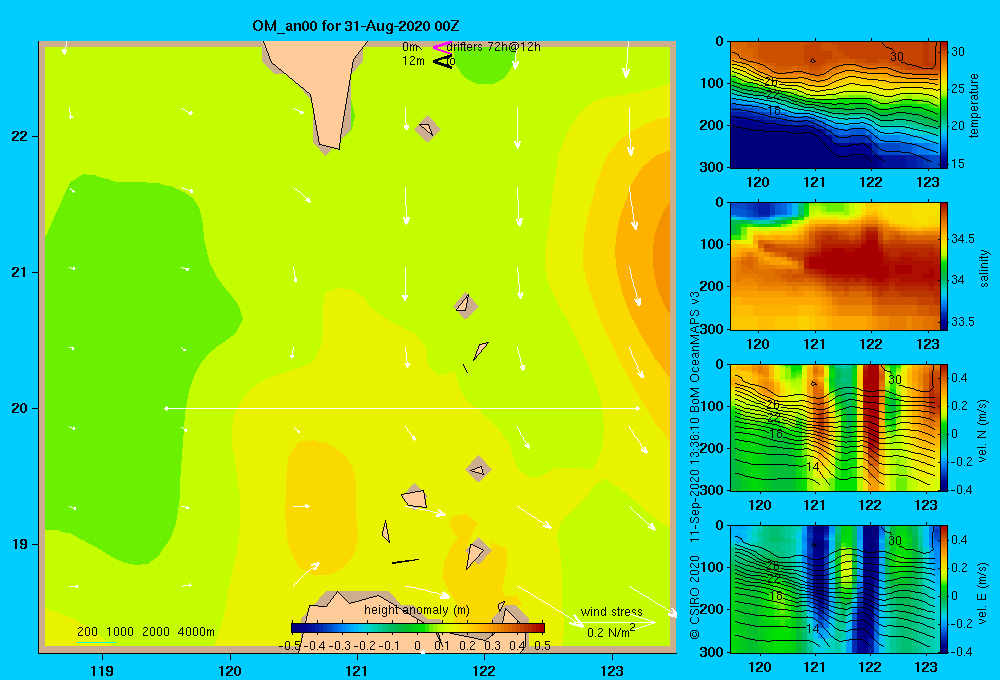Click the '4000m' bathymetry legend label
1000x680 pixels.
click(196, 632)
